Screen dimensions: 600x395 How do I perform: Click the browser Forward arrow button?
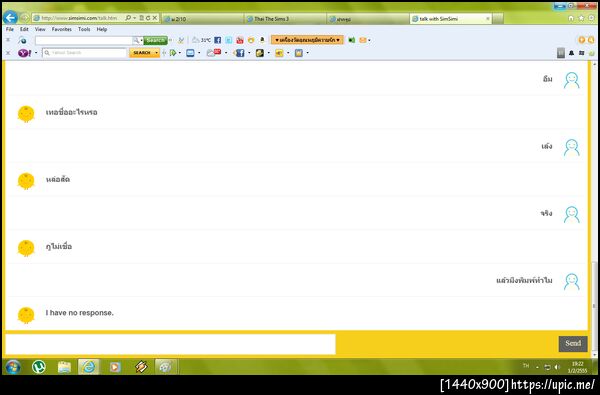pos(24,18)
